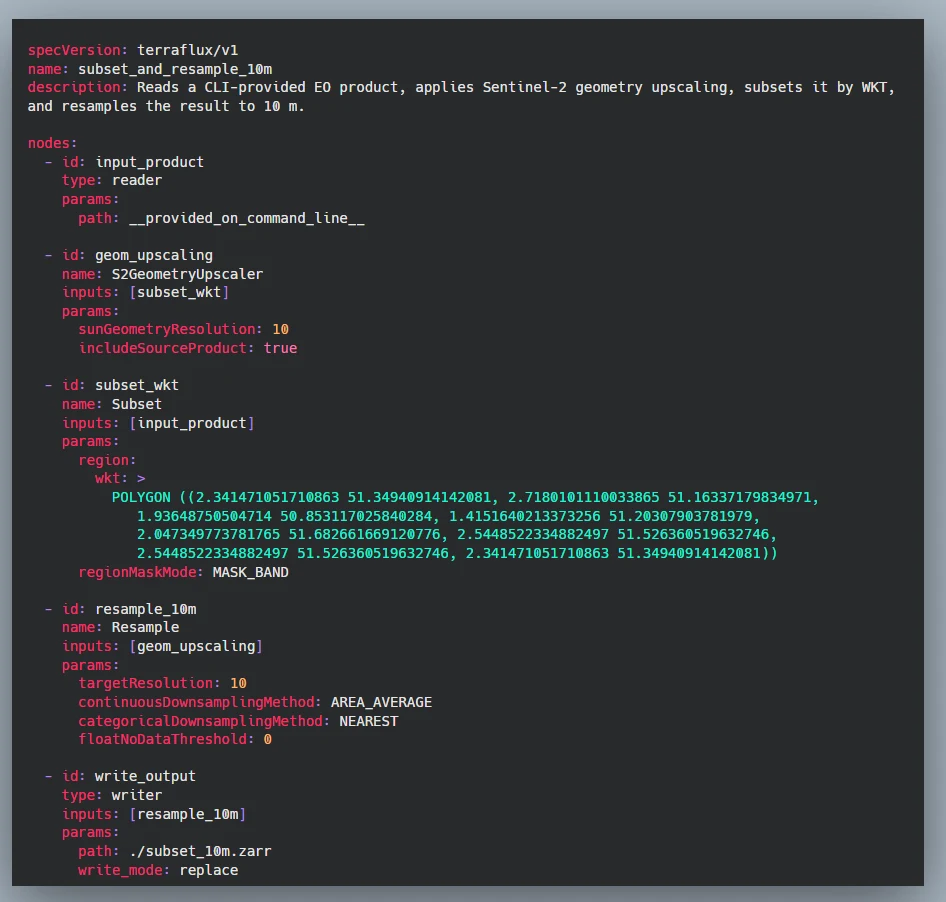Screen dimensions: 946x902
Task: Click the 'categoricalDownsamplingMethod' key
Action: click(200, 722)
